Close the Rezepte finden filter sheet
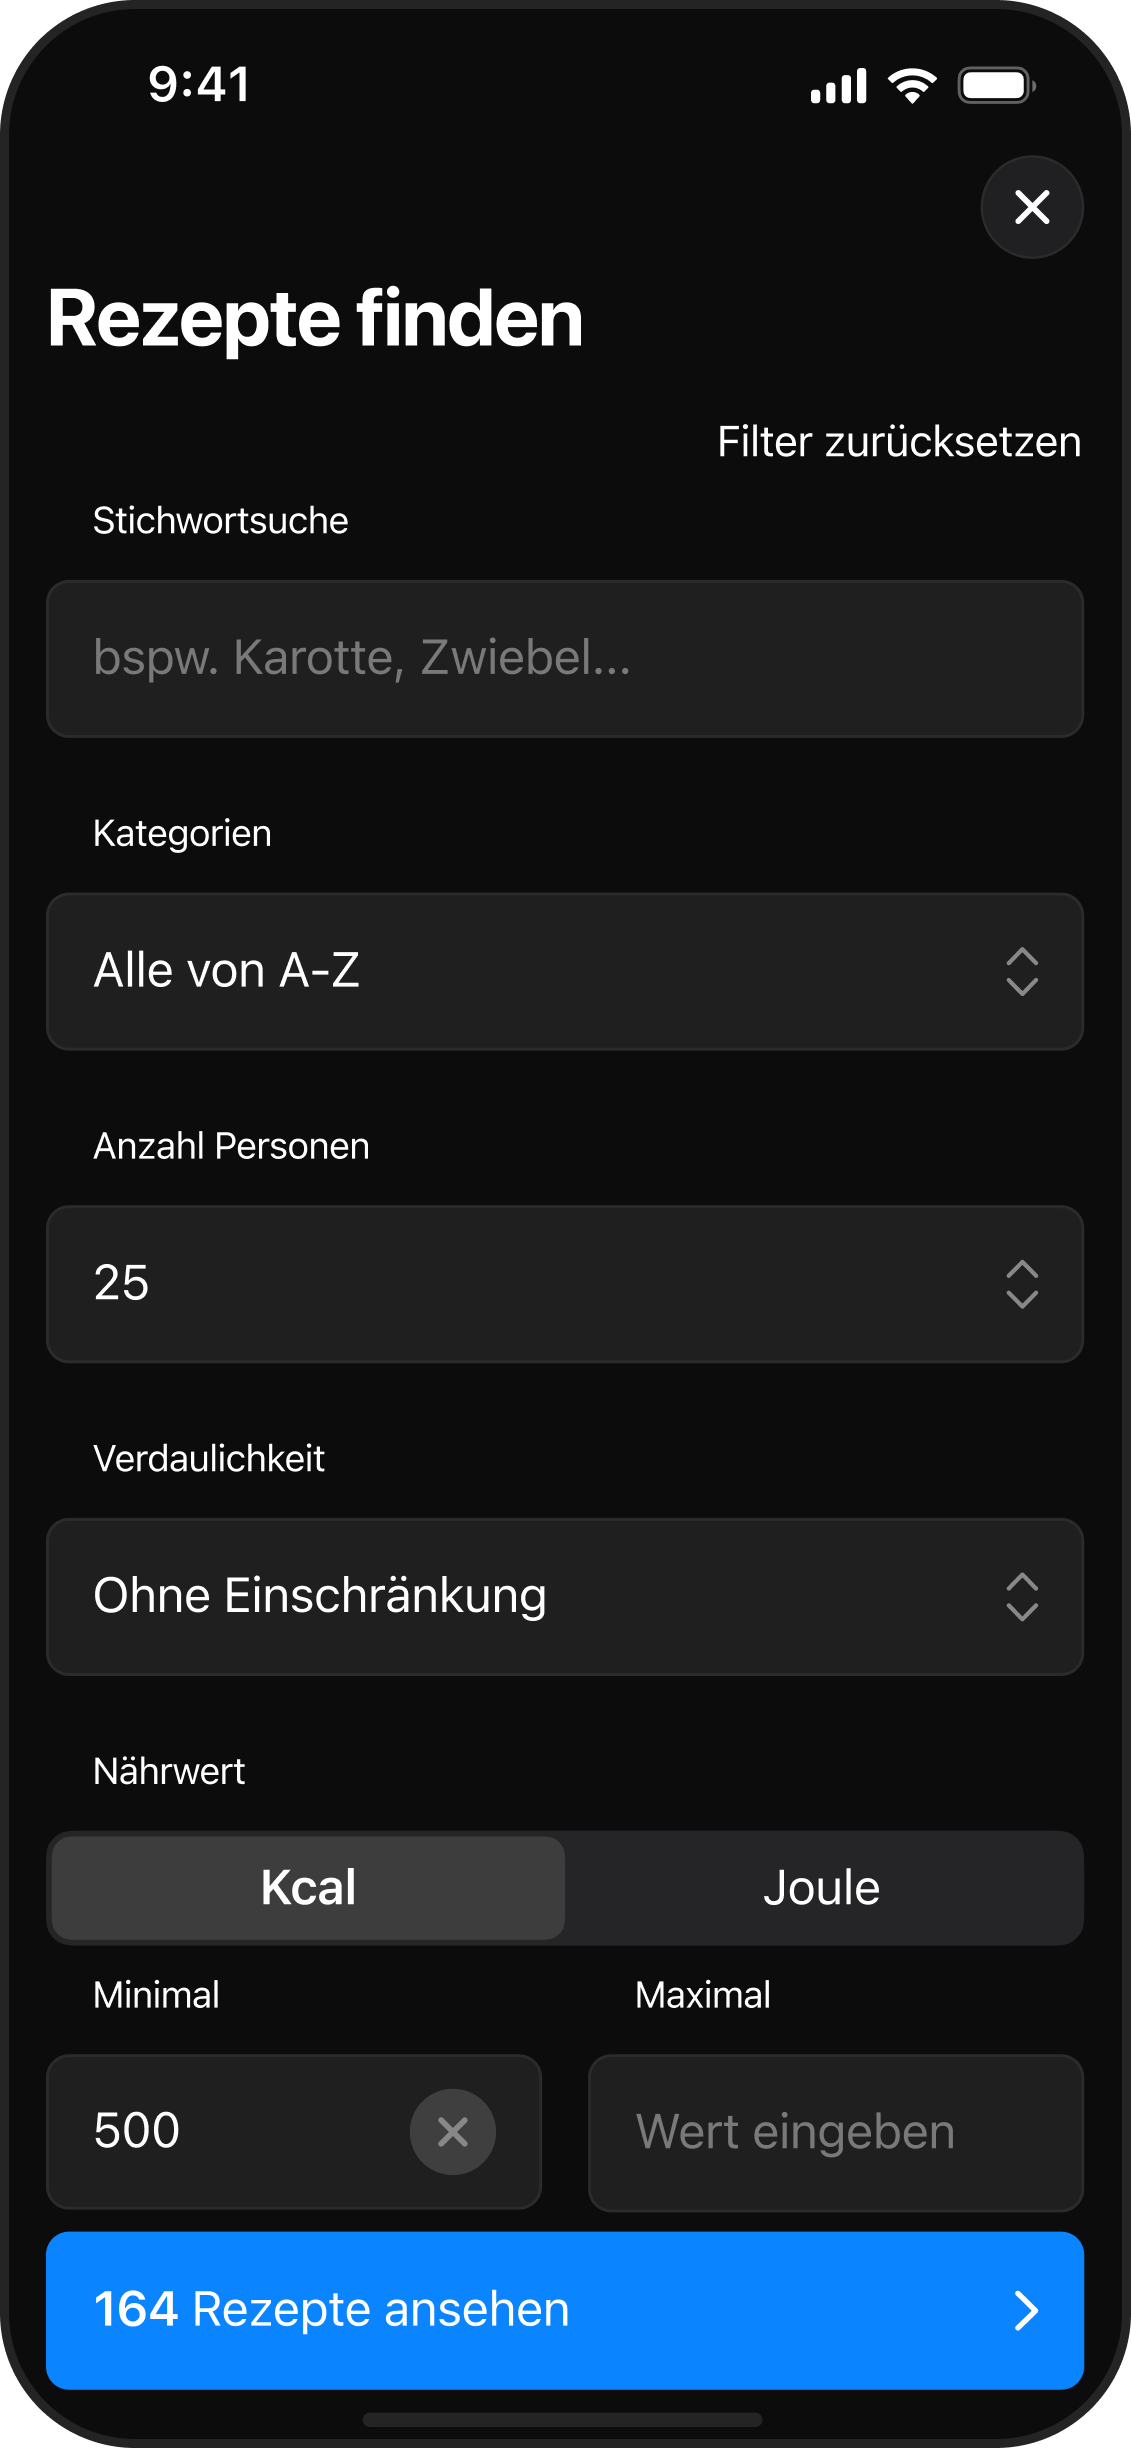The height and width of the screenshot is (2448, 1131). [x=1031, y=207]
